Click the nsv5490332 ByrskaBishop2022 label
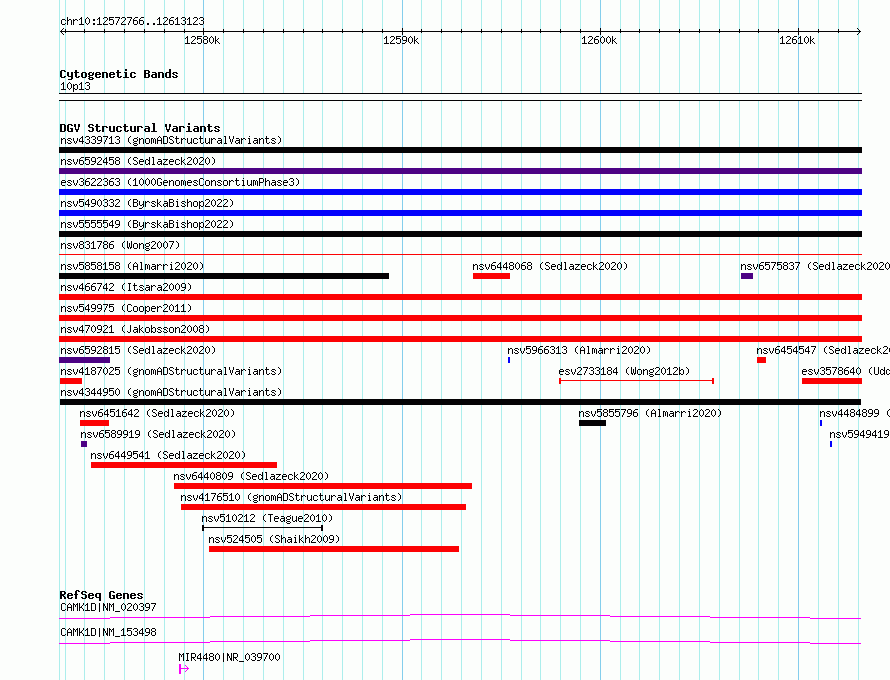 coord(147,203)
